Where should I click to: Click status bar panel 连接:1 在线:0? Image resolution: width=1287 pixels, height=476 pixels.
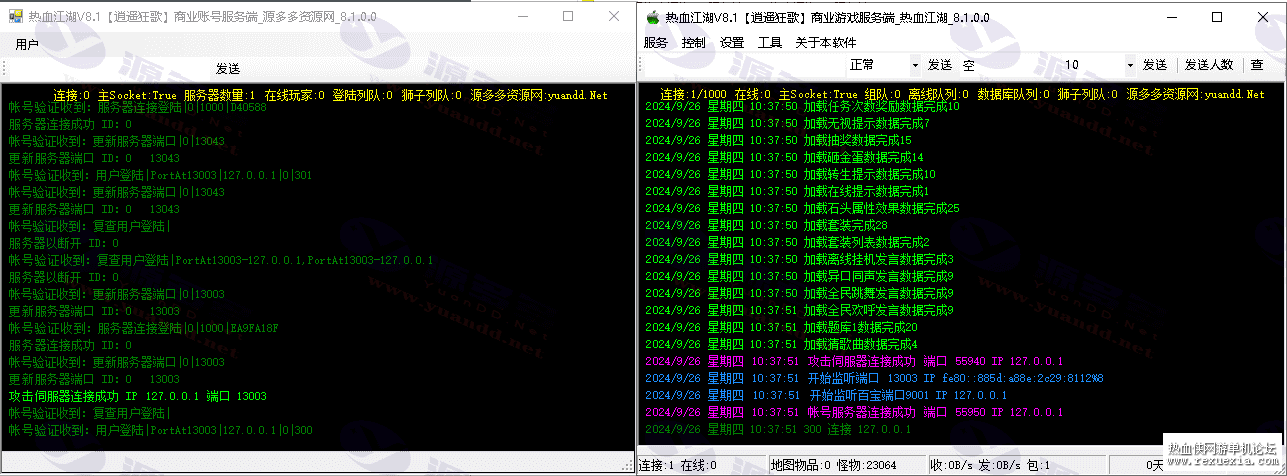click(701, 465)
